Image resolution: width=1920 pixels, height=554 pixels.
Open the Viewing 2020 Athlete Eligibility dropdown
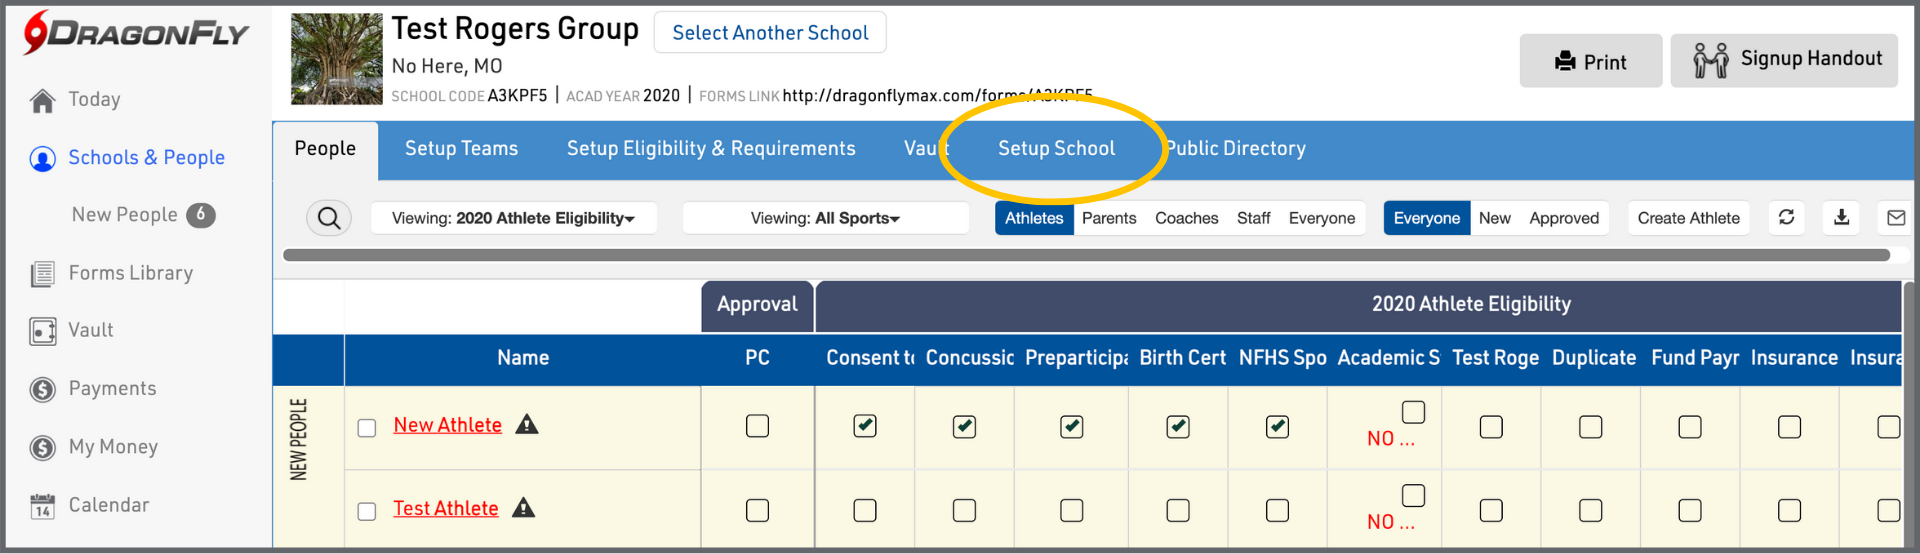[x=513, y=218]
